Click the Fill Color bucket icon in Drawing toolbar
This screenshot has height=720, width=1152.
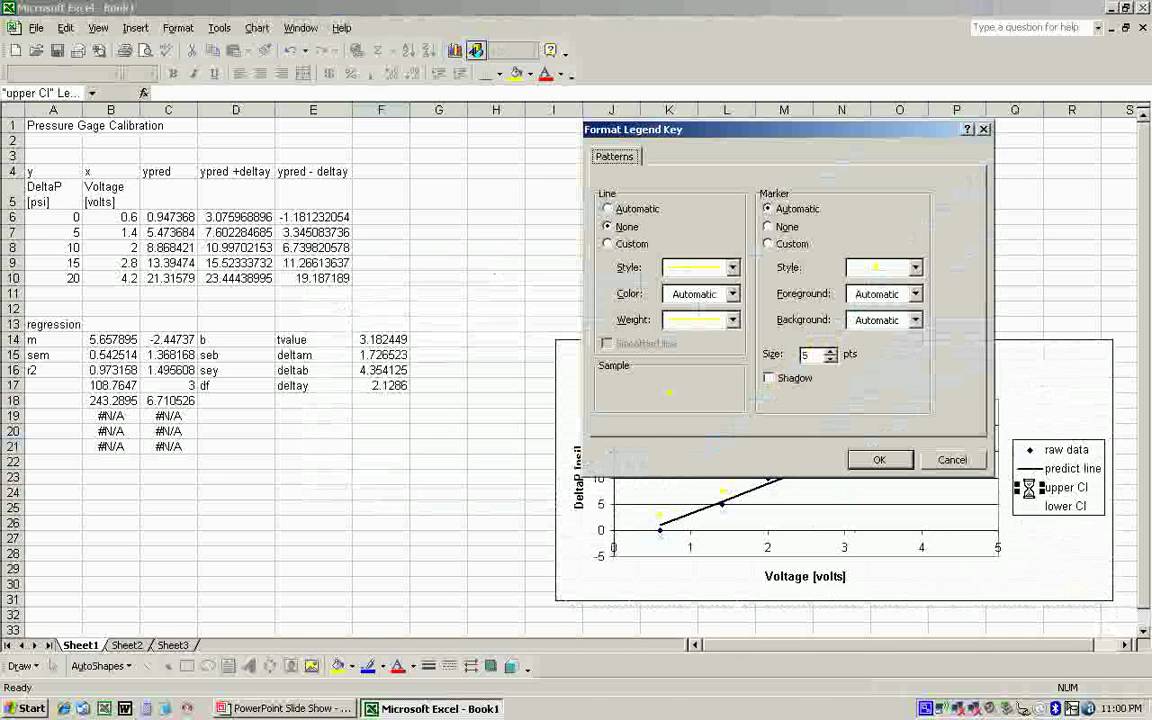tap(338, 666)
